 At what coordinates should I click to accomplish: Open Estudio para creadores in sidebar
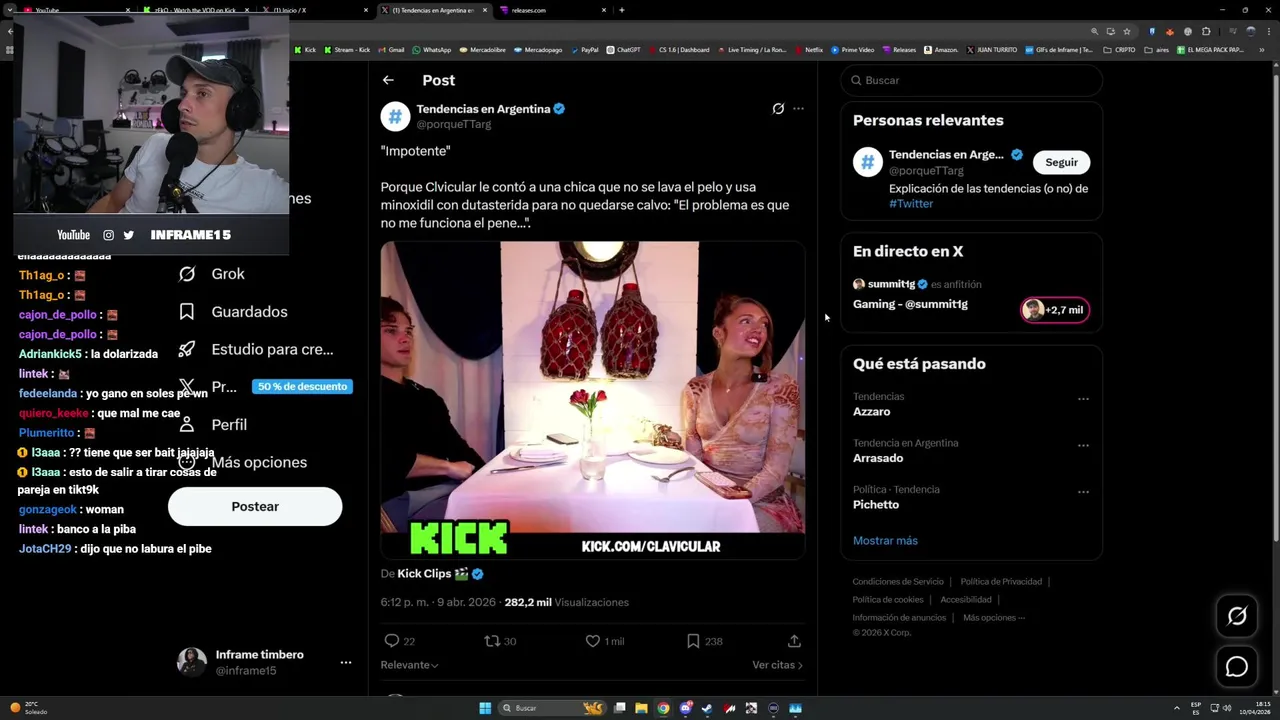(x=256, y=349)
